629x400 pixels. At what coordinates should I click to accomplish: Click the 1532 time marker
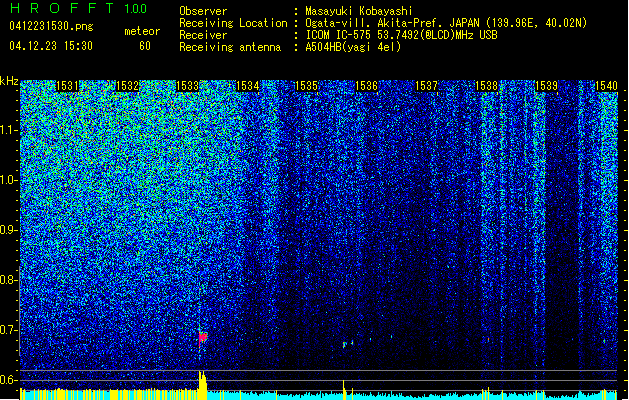coord(127,86)
